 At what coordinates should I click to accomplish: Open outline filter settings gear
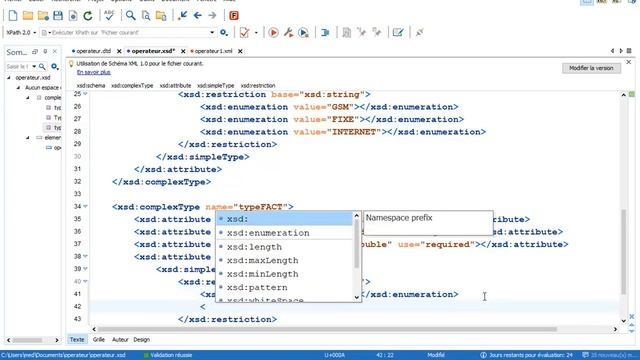tap(55, 67)
